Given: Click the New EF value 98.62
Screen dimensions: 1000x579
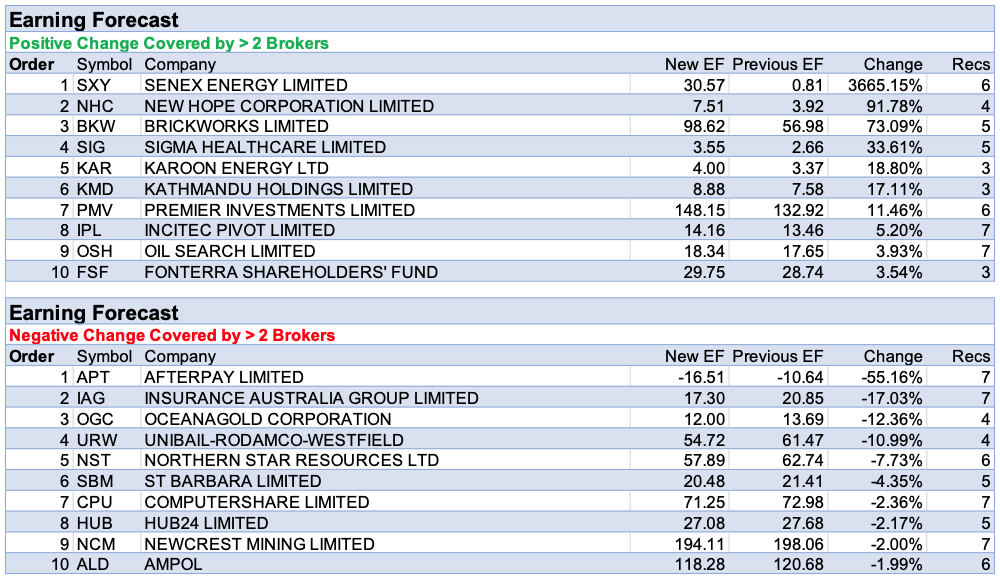Looking at the screenshot, I should (x=703, y=127).
